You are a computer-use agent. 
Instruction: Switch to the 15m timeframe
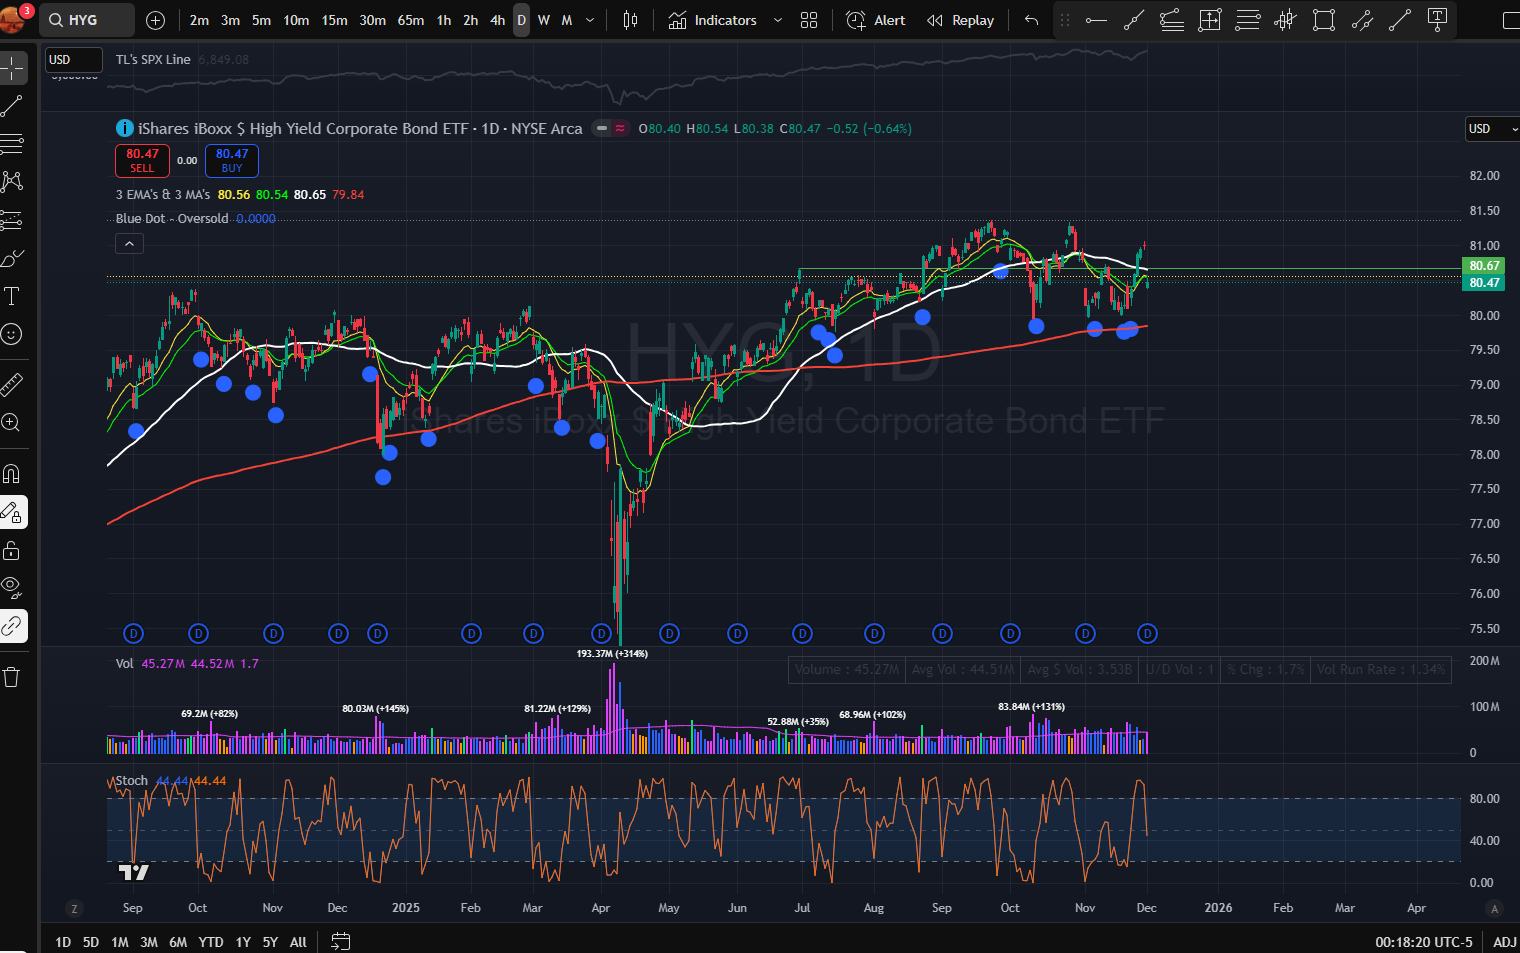(x=334, y=20)
